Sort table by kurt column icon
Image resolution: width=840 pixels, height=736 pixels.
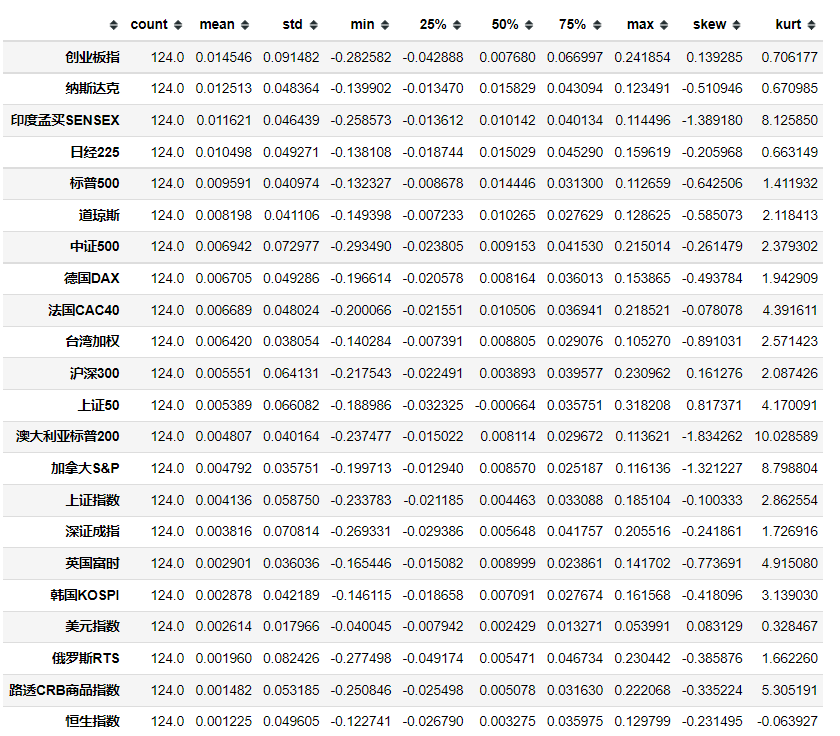(812, 25)
